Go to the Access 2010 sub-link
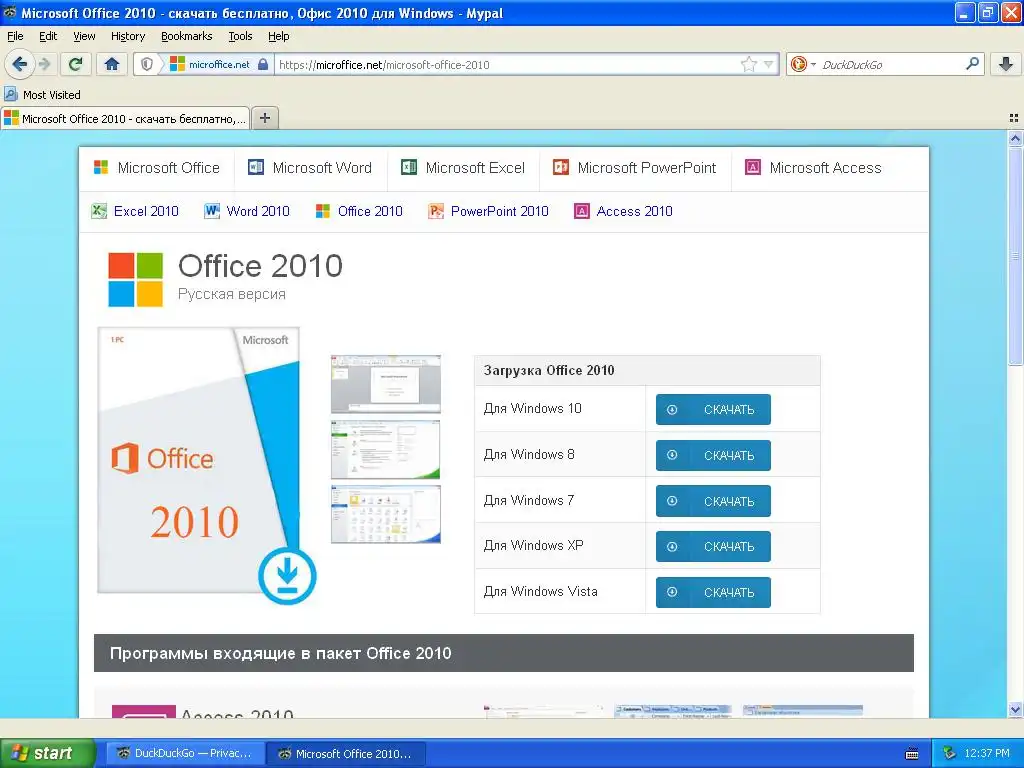1024x768 pixels. (x=623, y=211)
